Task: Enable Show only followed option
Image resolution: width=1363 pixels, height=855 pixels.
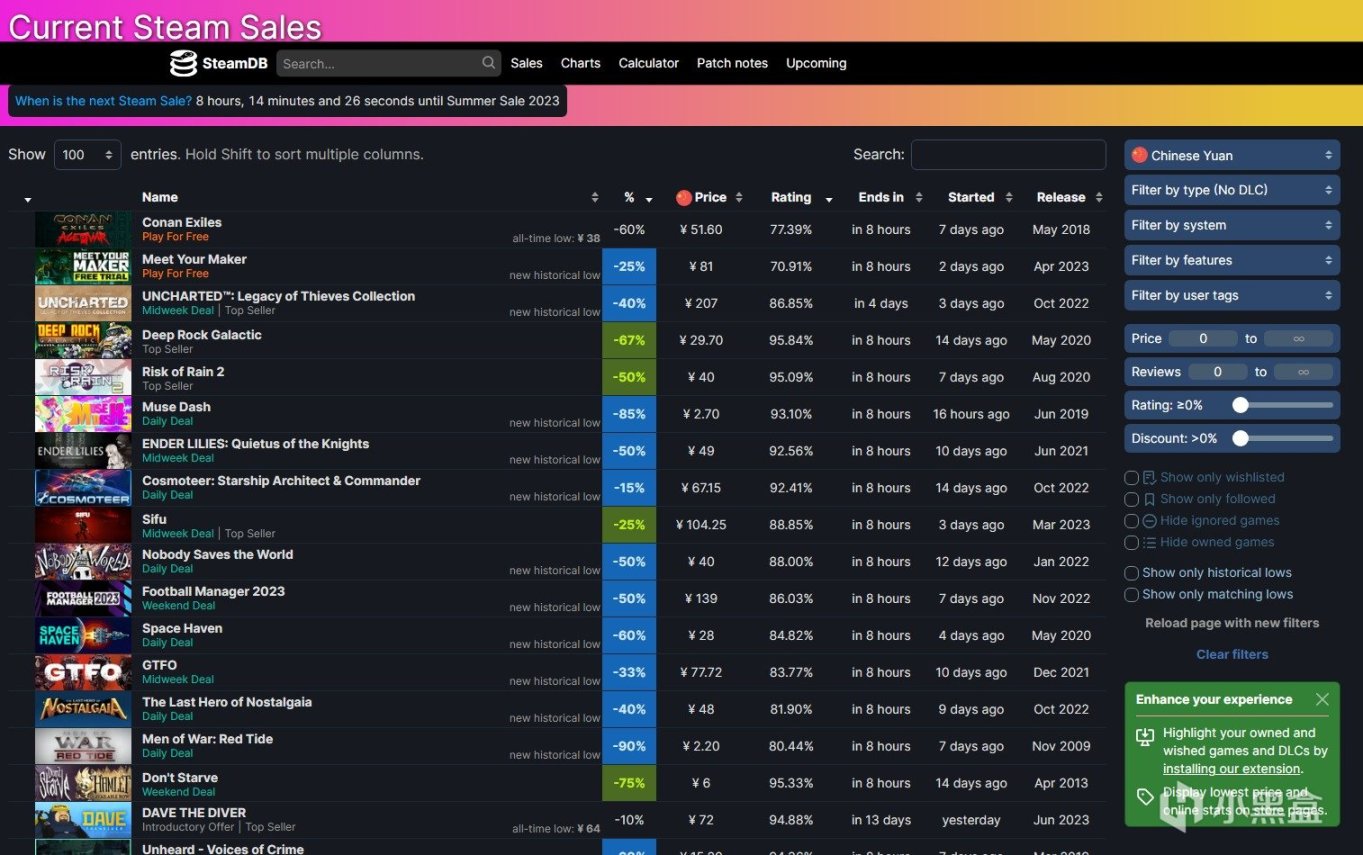Action: 1132,499
